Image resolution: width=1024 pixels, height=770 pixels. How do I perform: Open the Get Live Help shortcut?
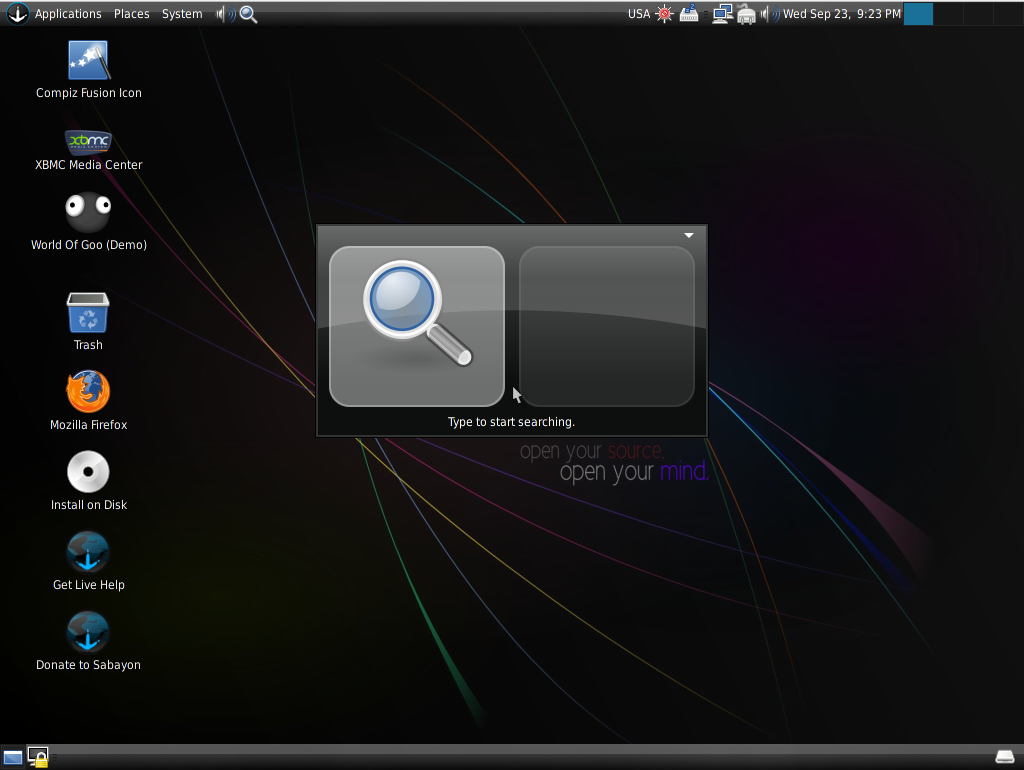[88, 552]
